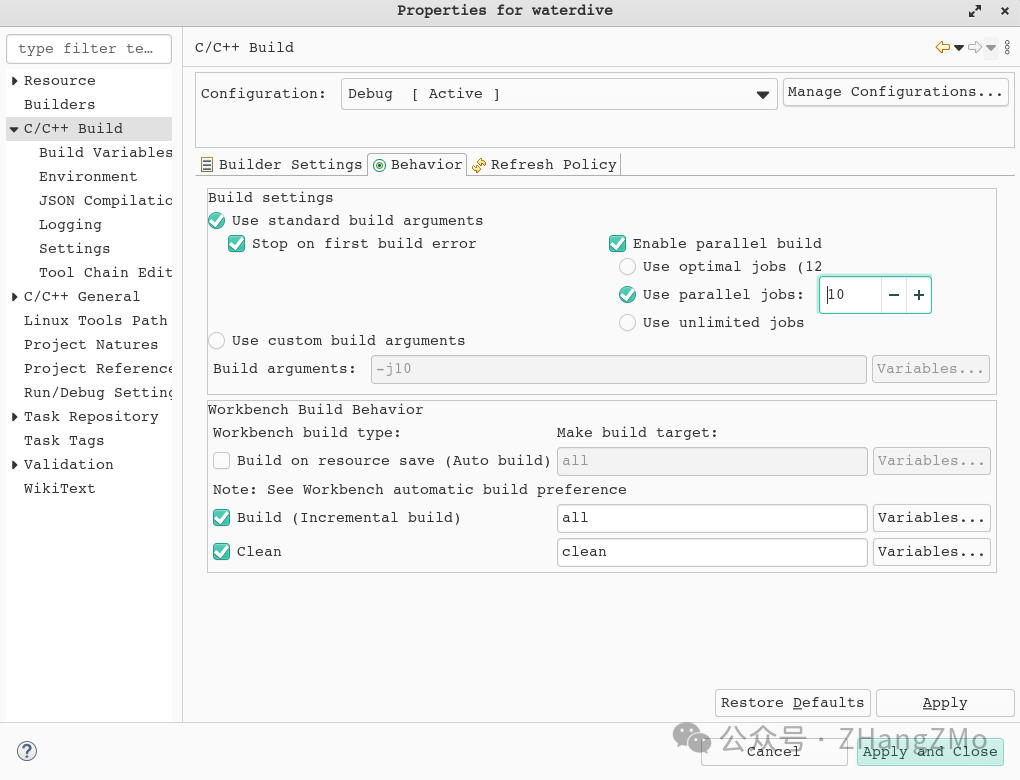The width and height of the screenshot is (1020, 780).
Task: Select Linux Tools Path tree item
Action: coord(96,321)
